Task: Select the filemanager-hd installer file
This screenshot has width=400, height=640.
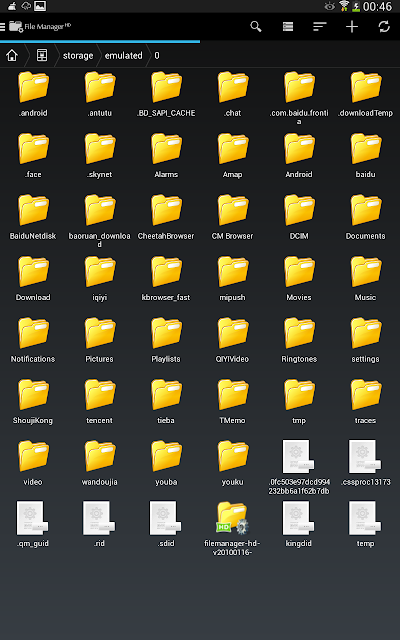Action: pos(232,529)
